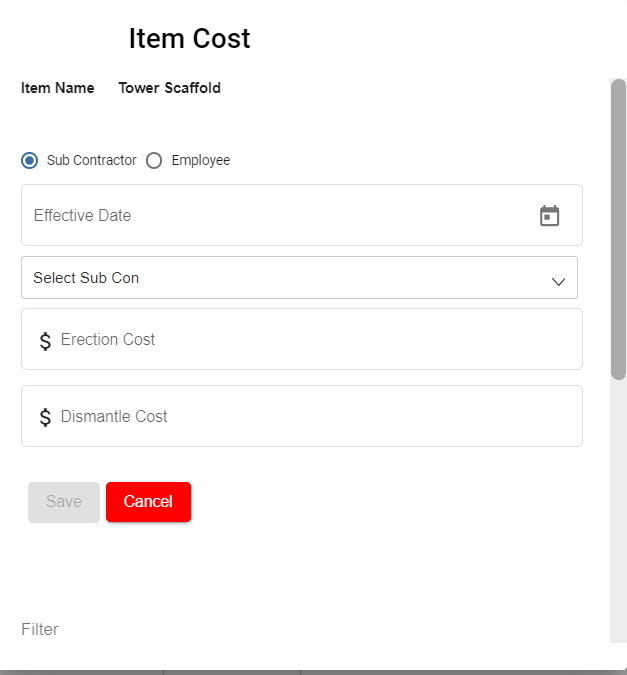
Task: Open the Select Sub Con dropdown
Action: [x=280, y=278]
